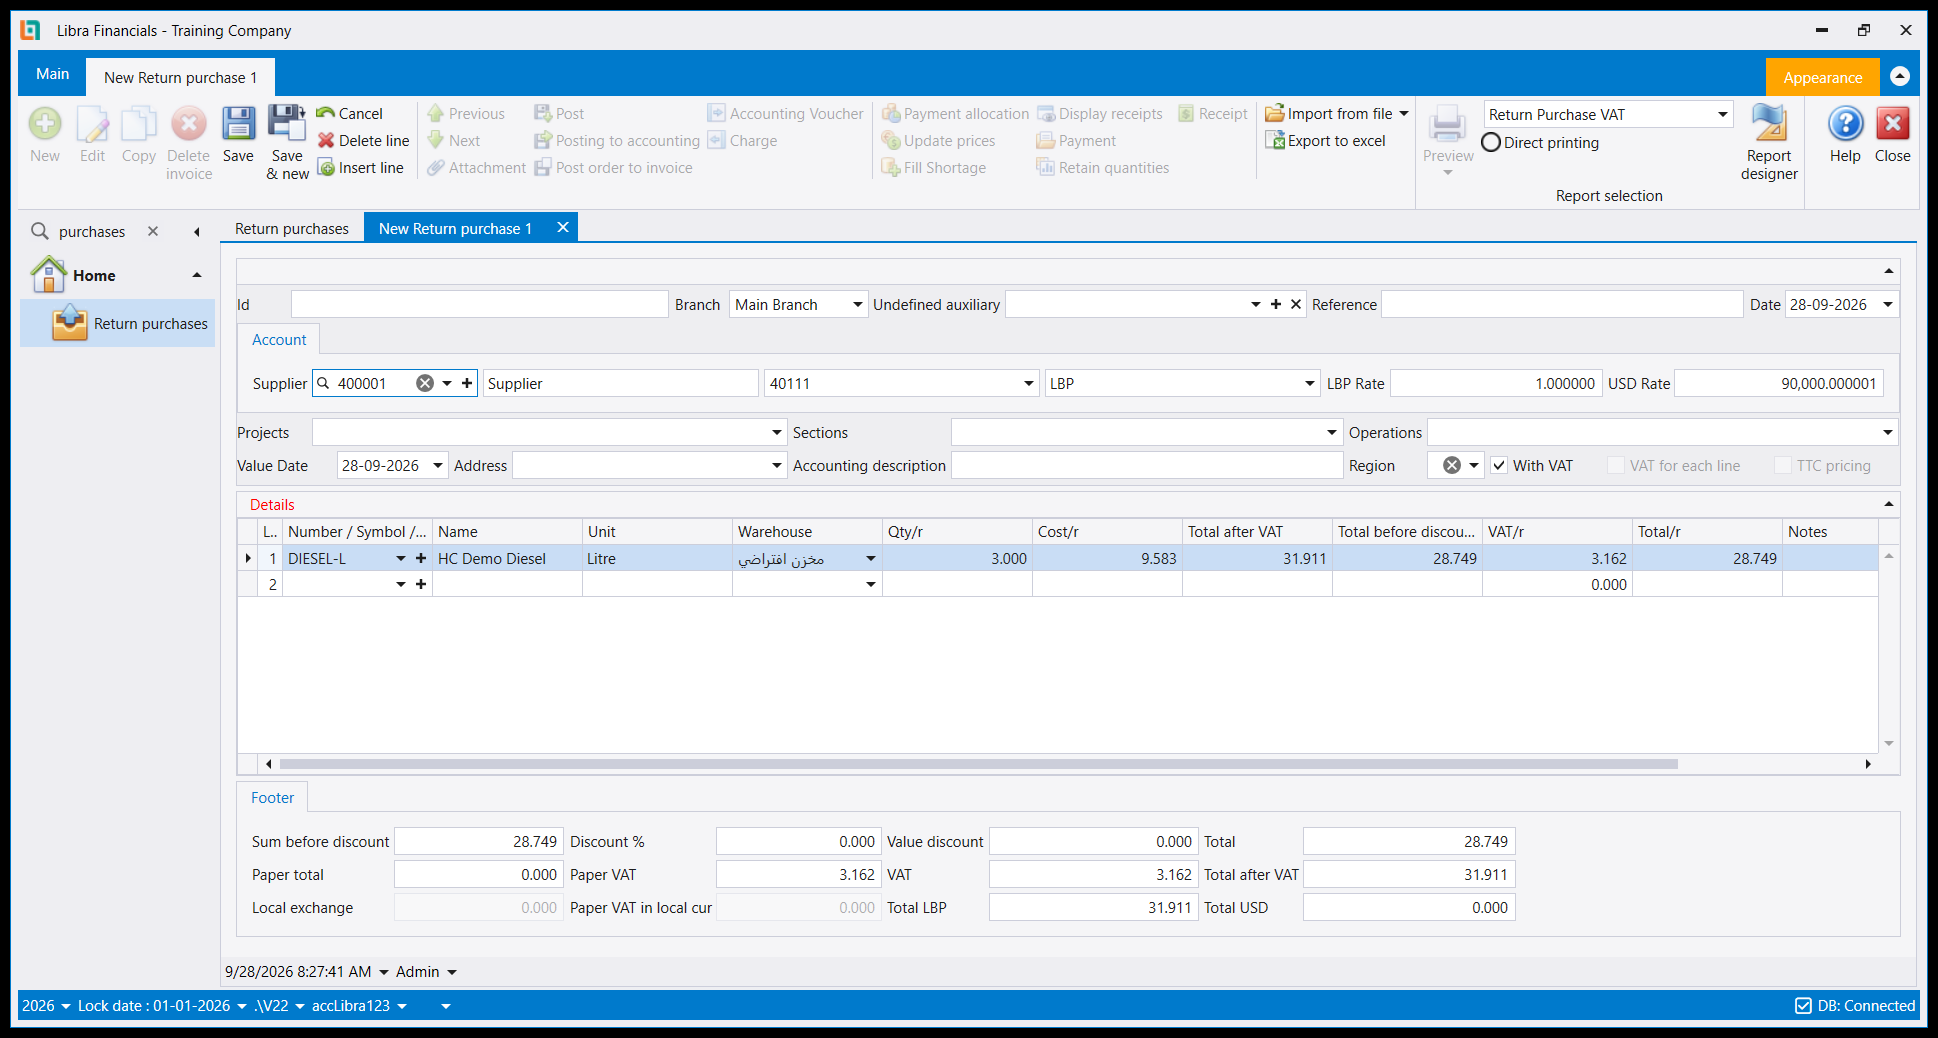Collapse the ribbon with the round arrow icon
Image resolution: width=1938 pixels, height=1038 pixels.
1900,77
